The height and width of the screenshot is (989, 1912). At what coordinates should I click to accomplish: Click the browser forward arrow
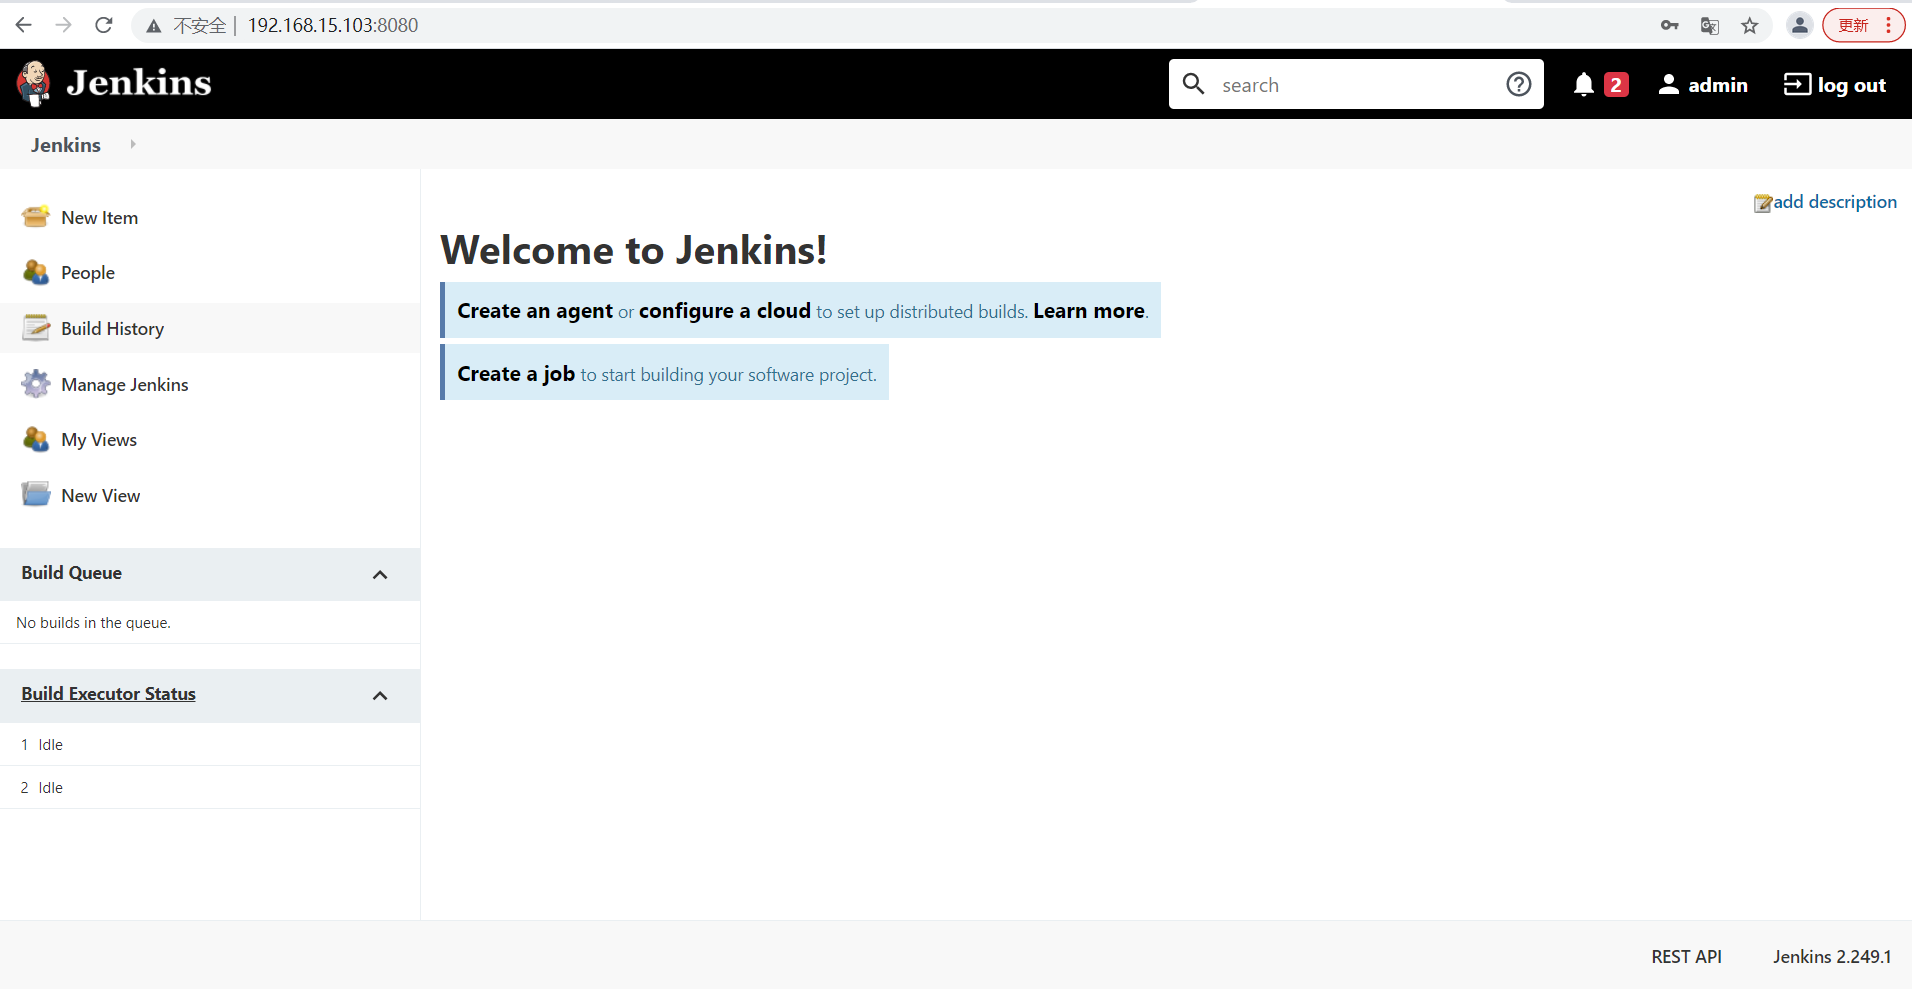[64, 25]
